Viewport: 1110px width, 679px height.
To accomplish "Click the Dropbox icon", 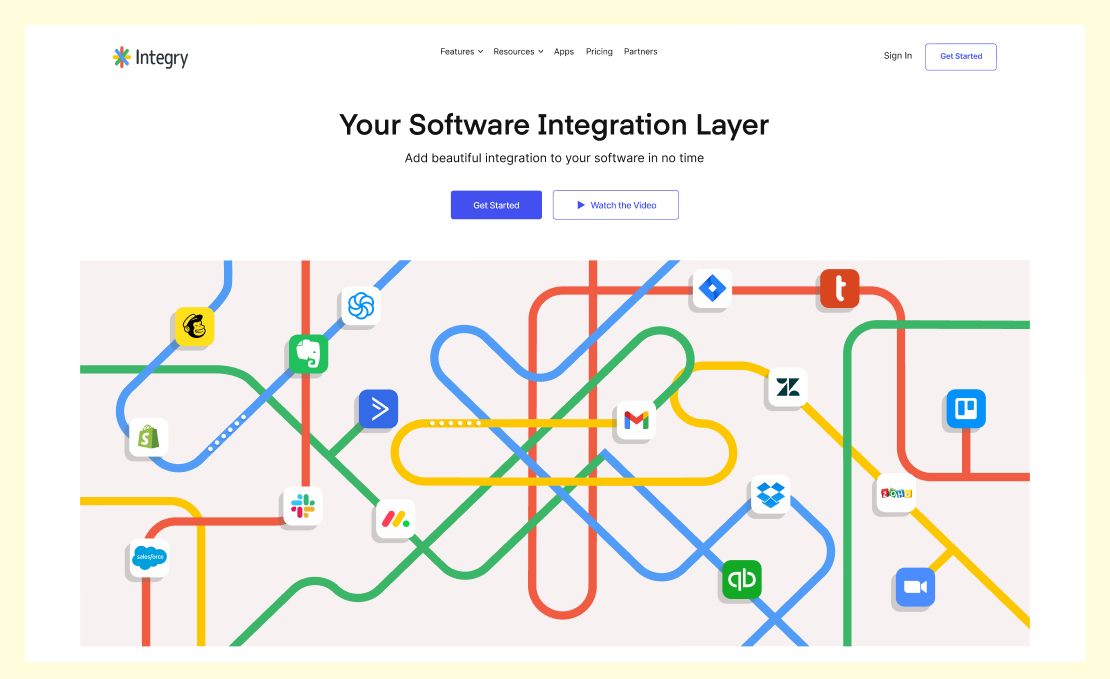I will click(x=770, y=494).
